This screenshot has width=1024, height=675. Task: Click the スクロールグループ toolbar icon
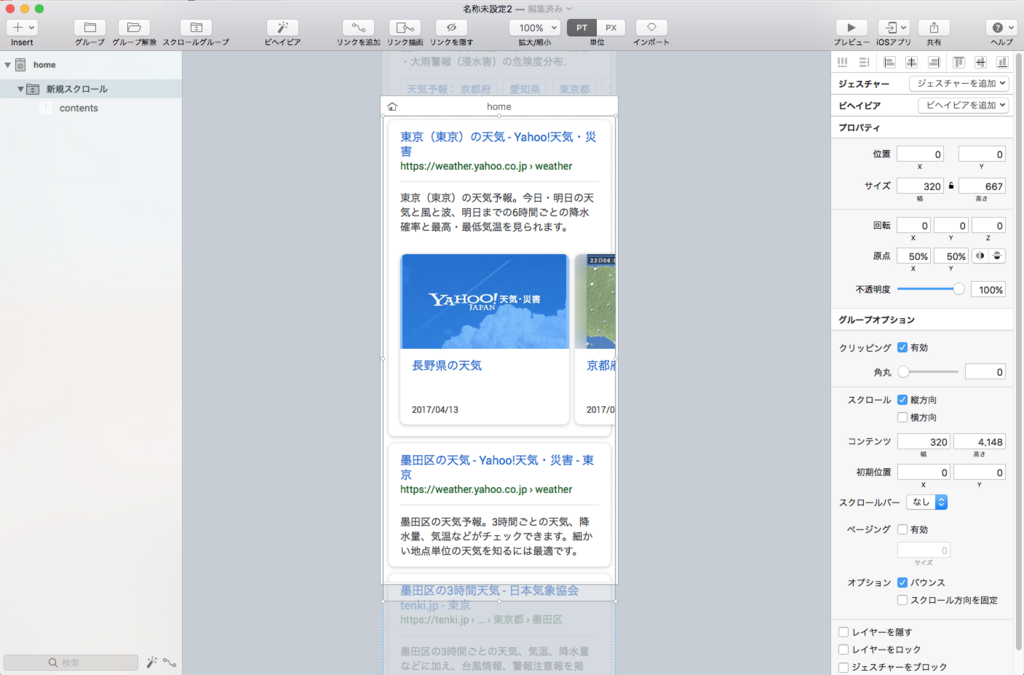point(196,27)
